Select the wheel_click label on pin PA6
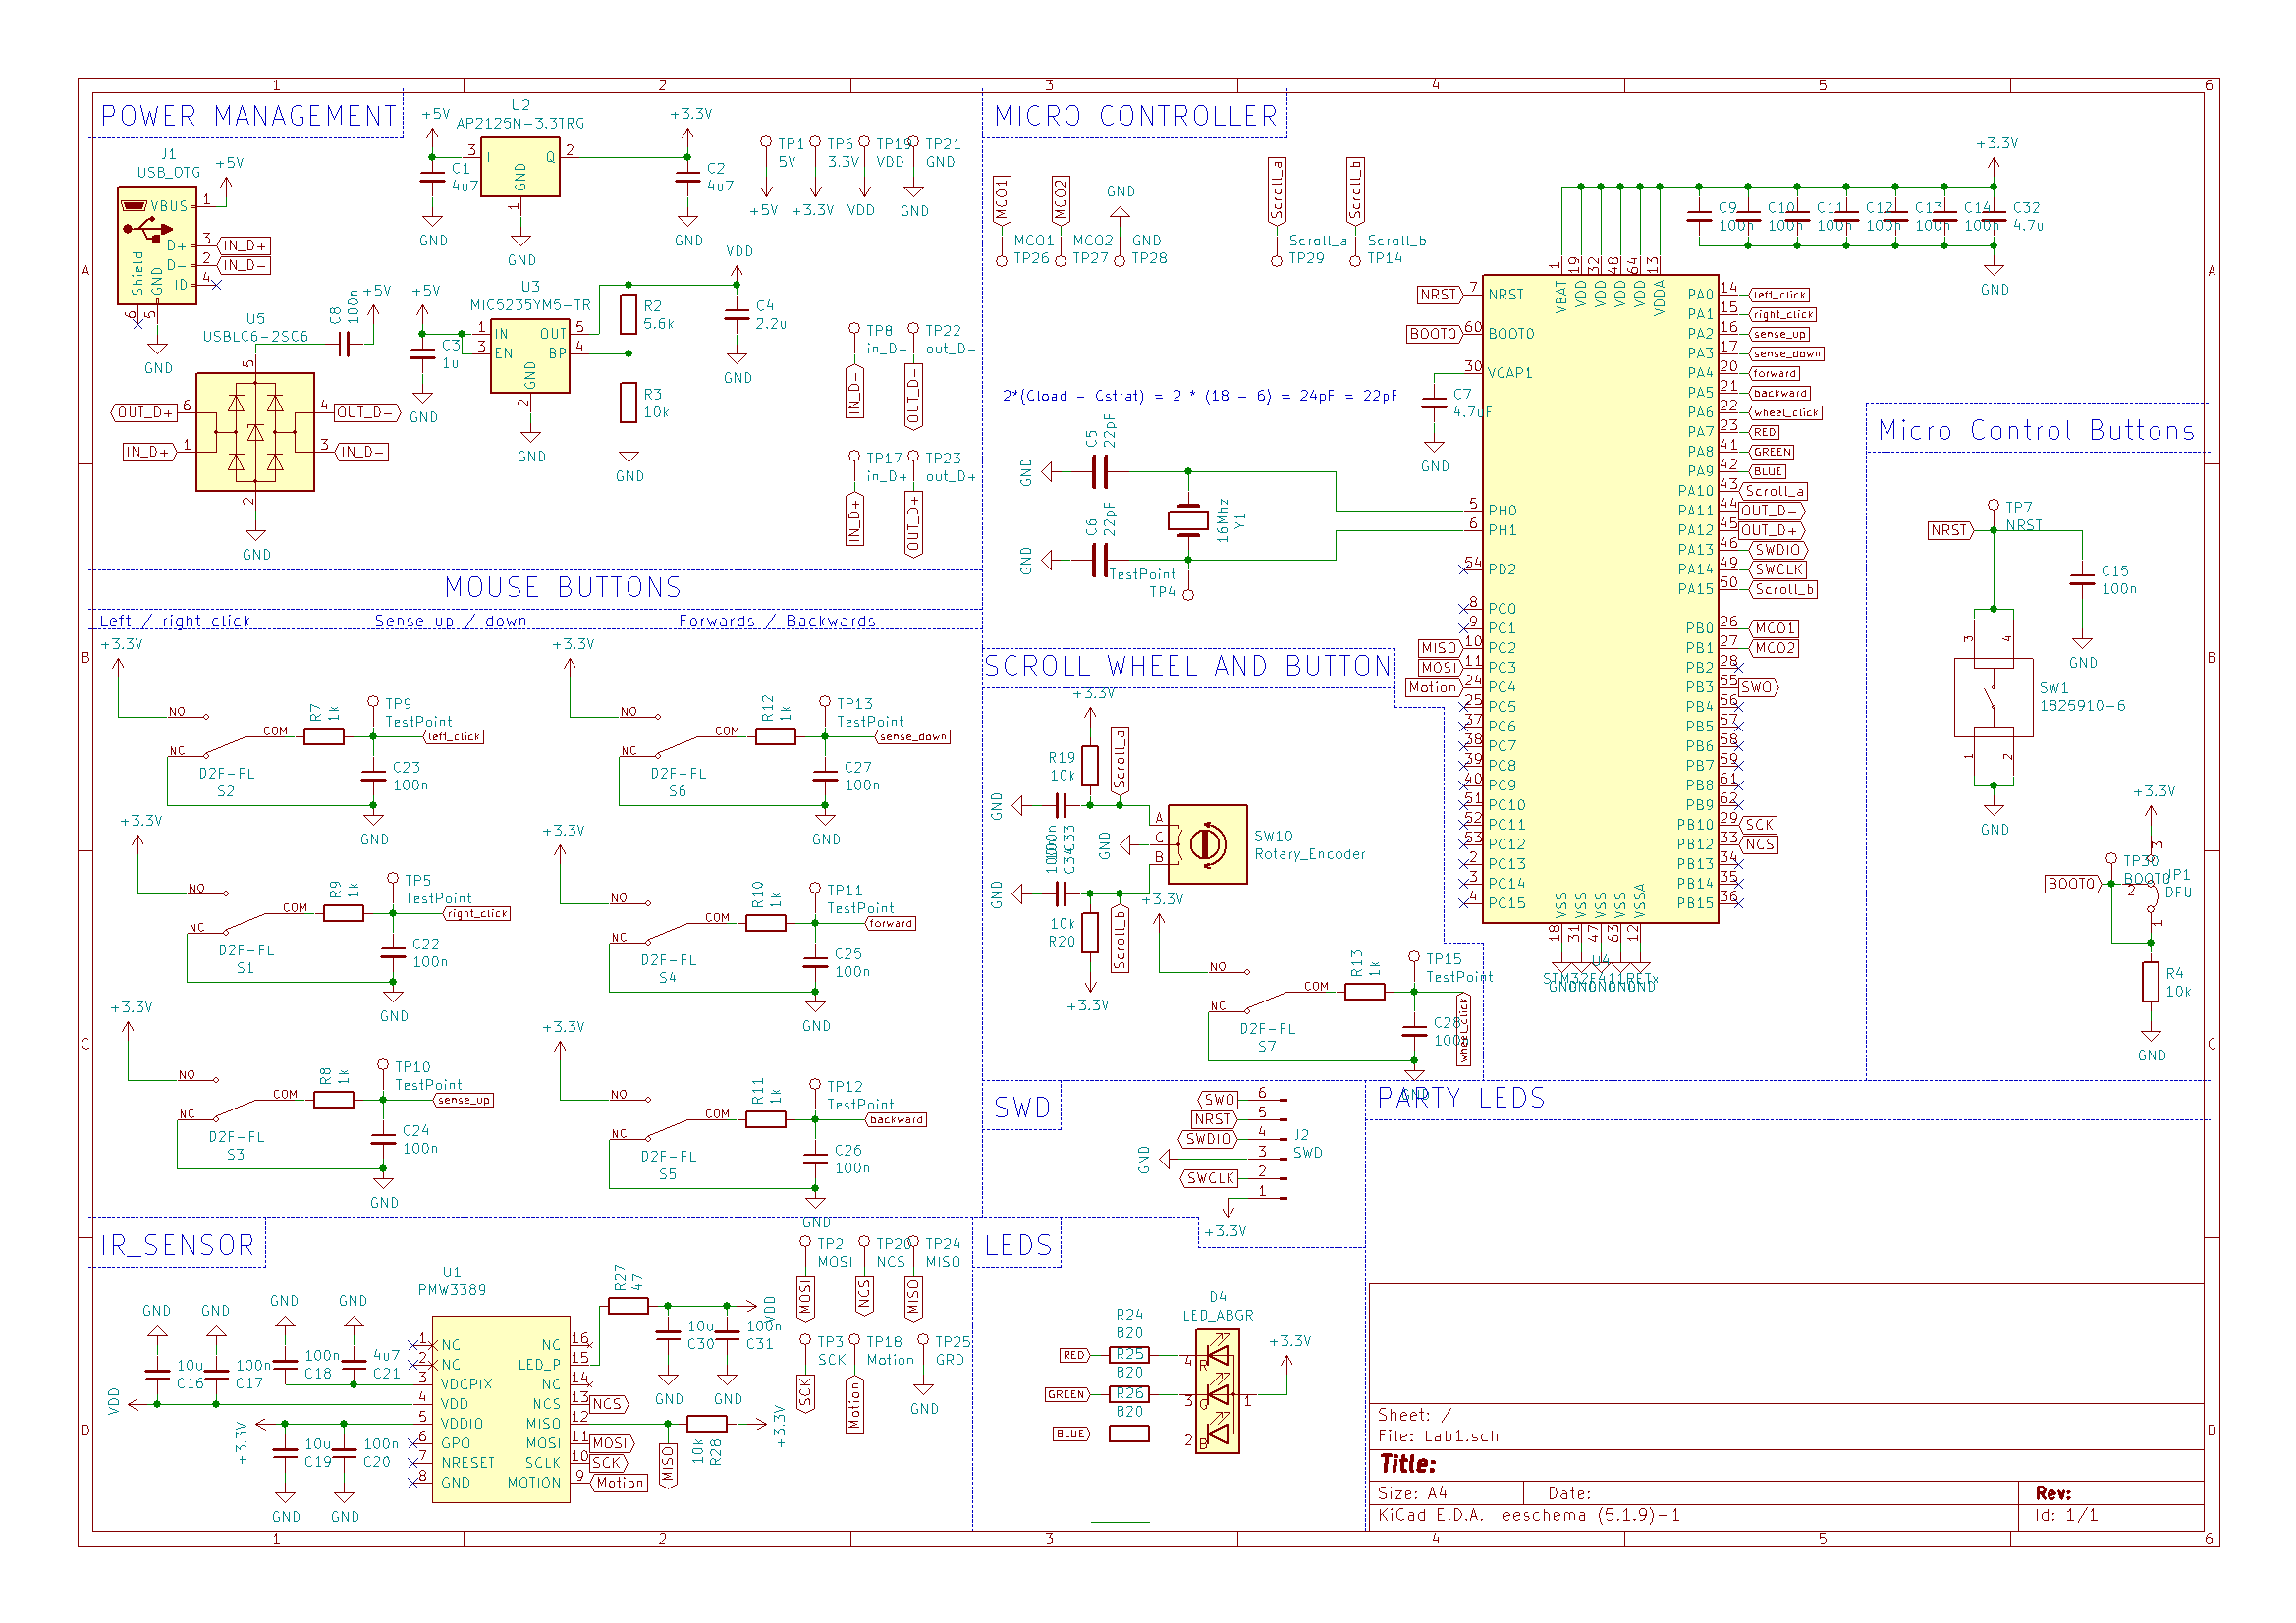 pyautogui.click(x=1785, y=413)
